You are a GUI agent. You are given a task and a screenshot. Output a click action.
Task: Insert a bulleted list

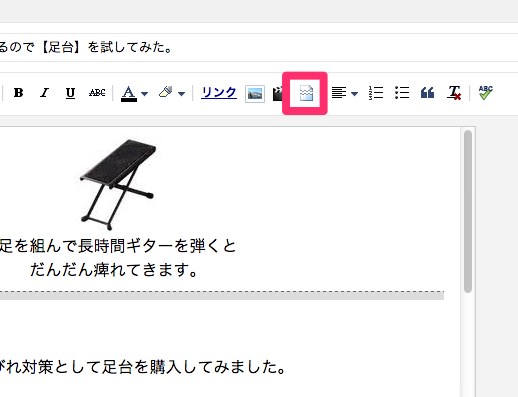click(402, 93)
